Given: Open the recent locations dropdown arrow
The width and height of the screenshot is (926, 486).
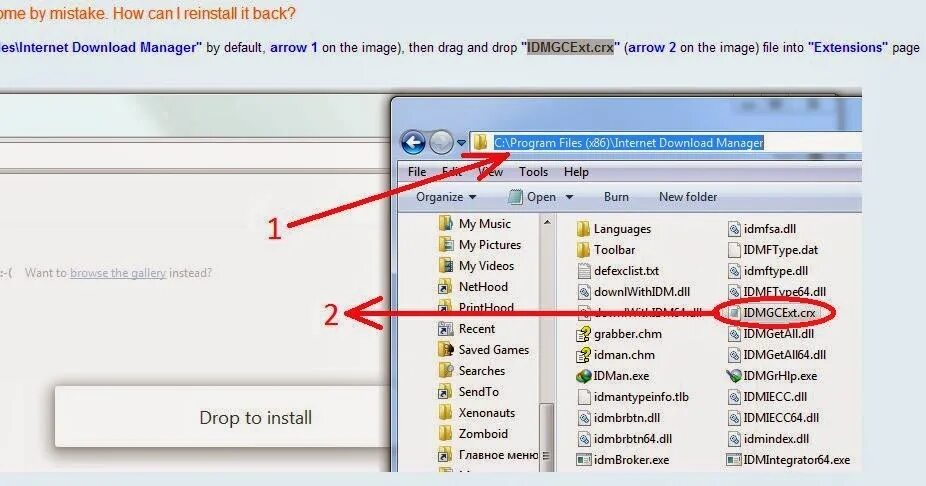Looking at the screenshot, I should tap(461, 143).
